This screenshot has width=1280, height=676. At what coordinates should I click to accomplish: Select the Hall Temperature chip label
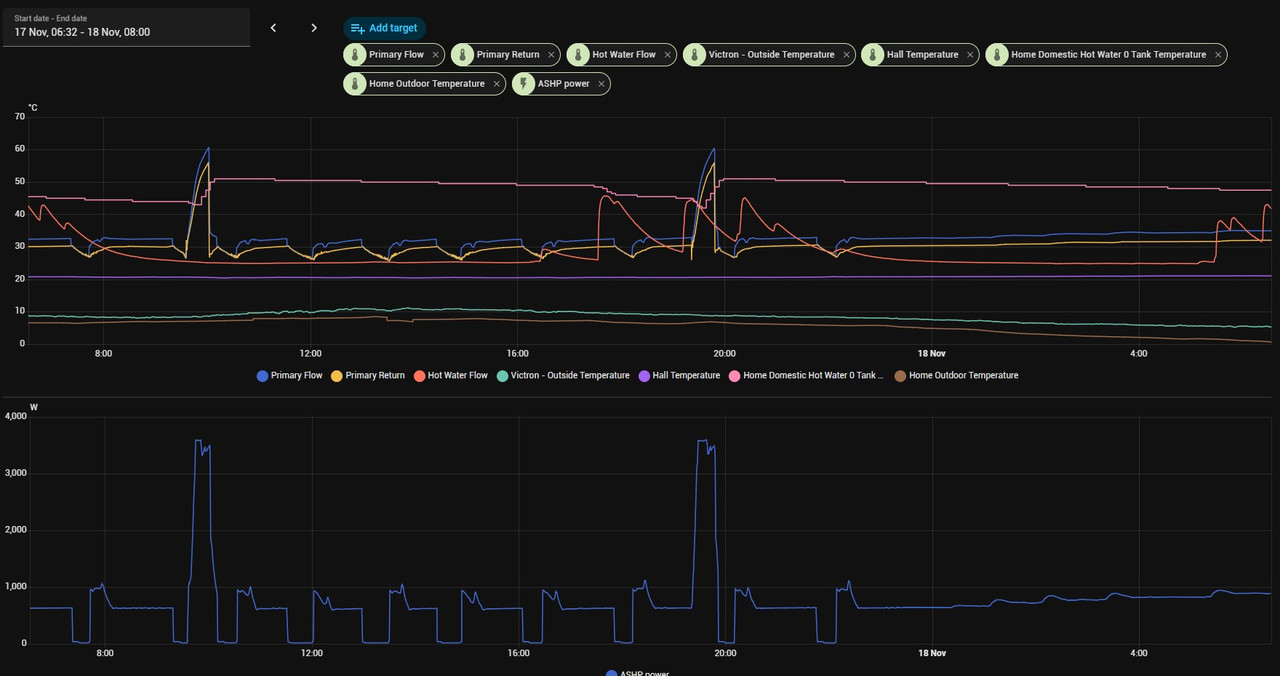click(x=922, y=55)
